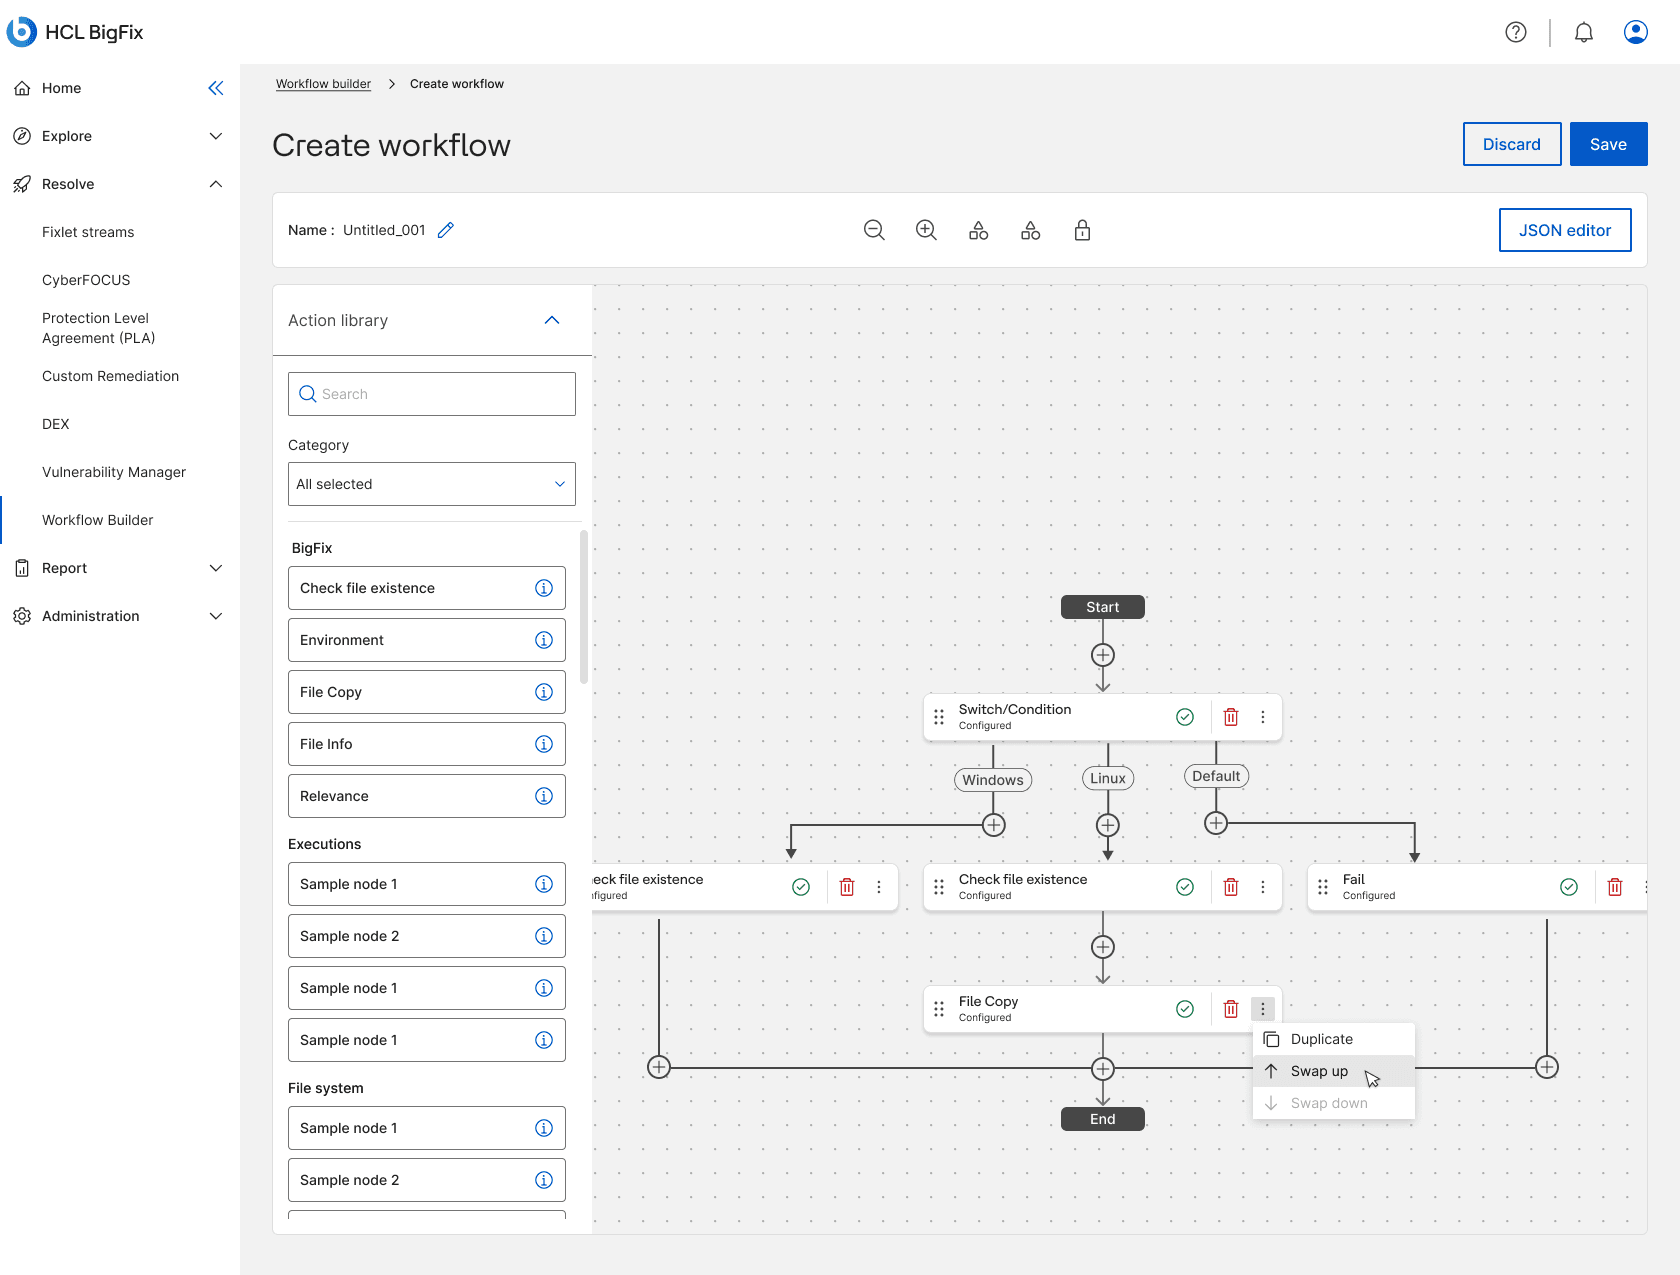
Task: Open the help icon in header
Action: [1516, 32]
